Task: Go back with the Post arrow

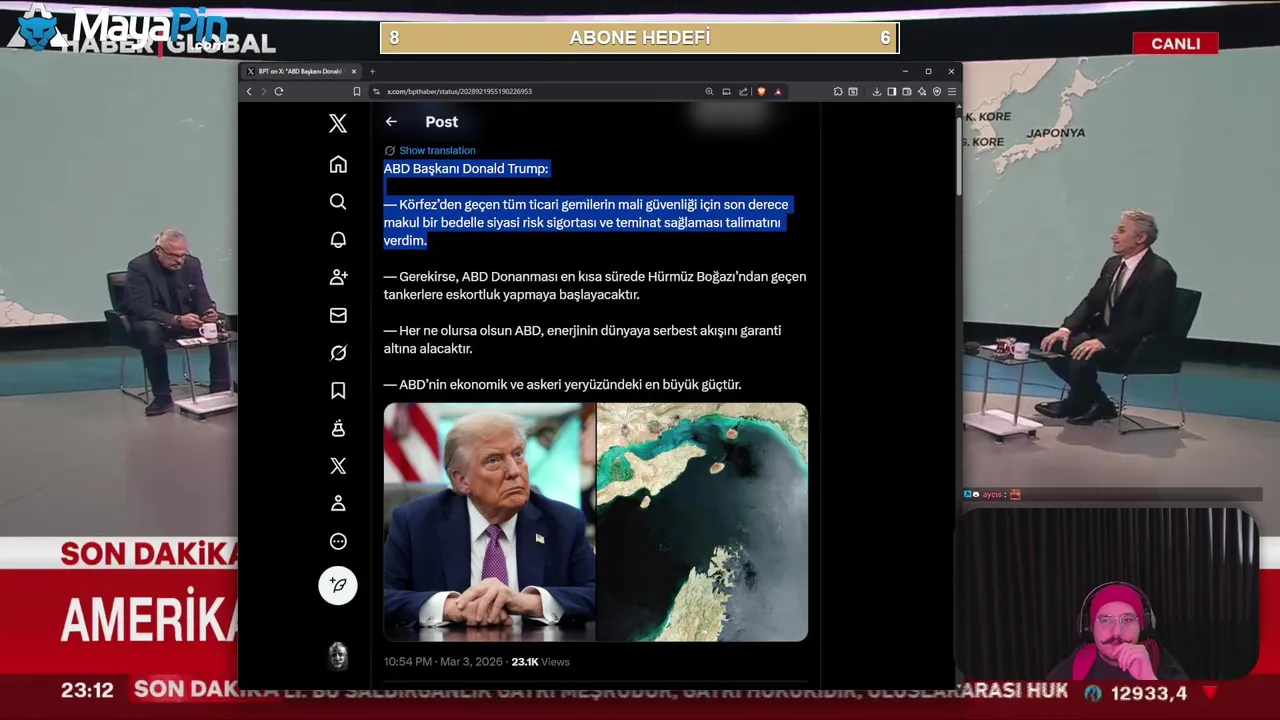Action: (x=391, y=122)
